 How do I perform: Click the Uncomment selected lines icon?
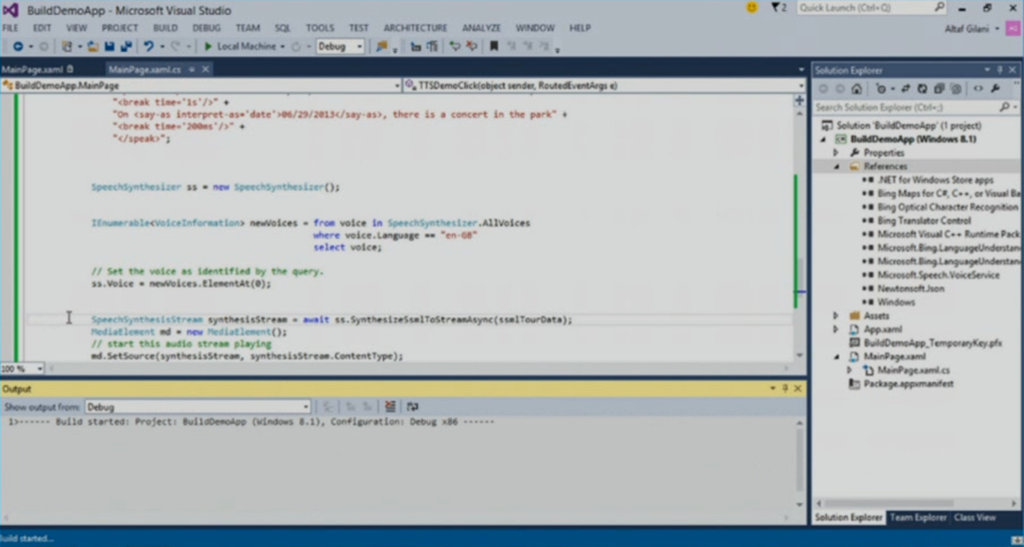472,46
